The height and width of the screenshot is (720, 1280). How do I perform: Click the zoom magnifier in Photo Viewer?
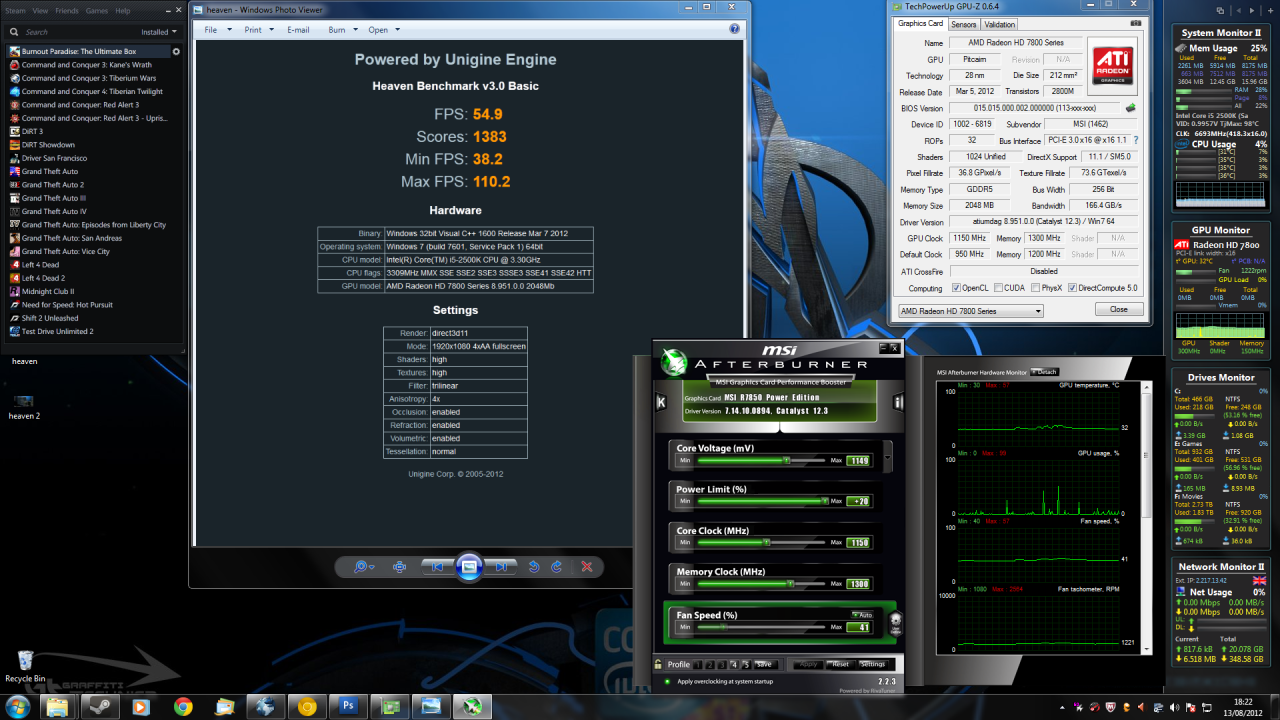click(x=364, y=567)
